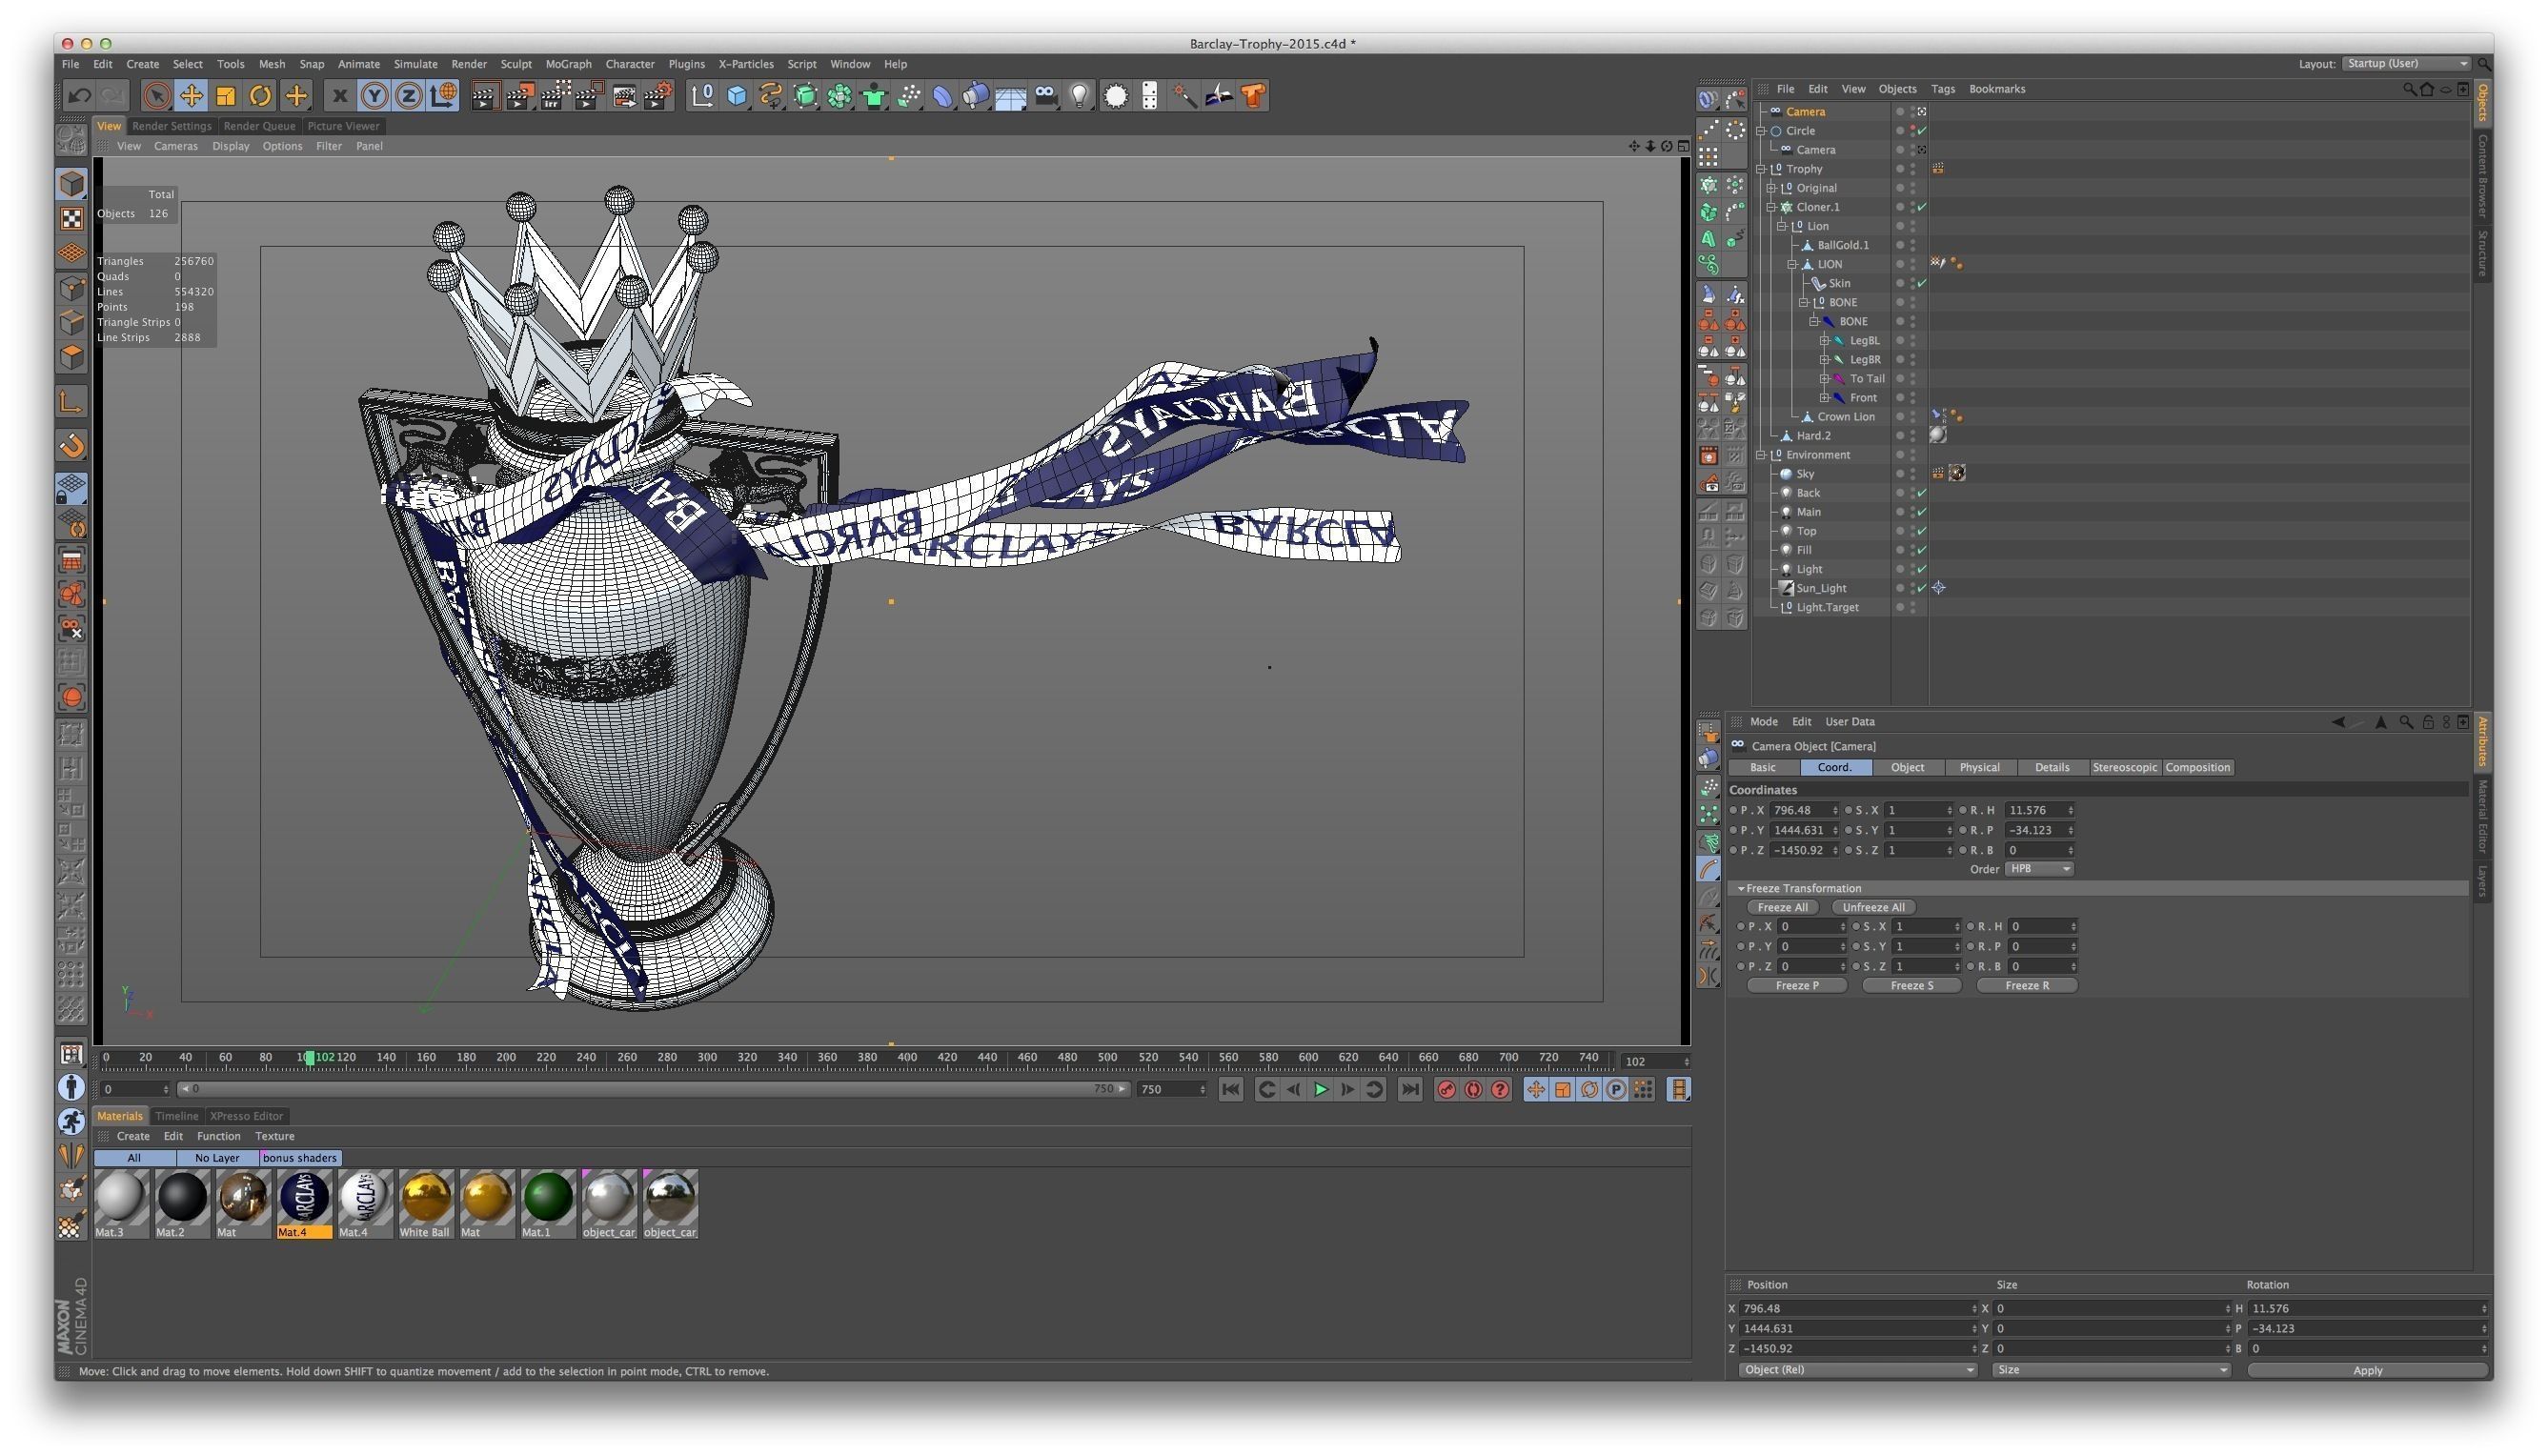Expand the To Tail bone node
Viewport: 2548px width, 1456px height.
tap(1824, 379)
